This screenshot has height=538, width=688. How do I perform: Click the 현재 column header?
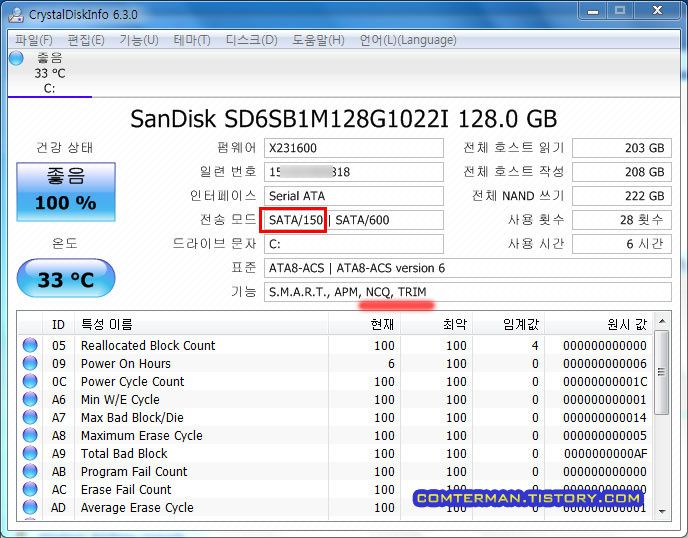point(364,324)
